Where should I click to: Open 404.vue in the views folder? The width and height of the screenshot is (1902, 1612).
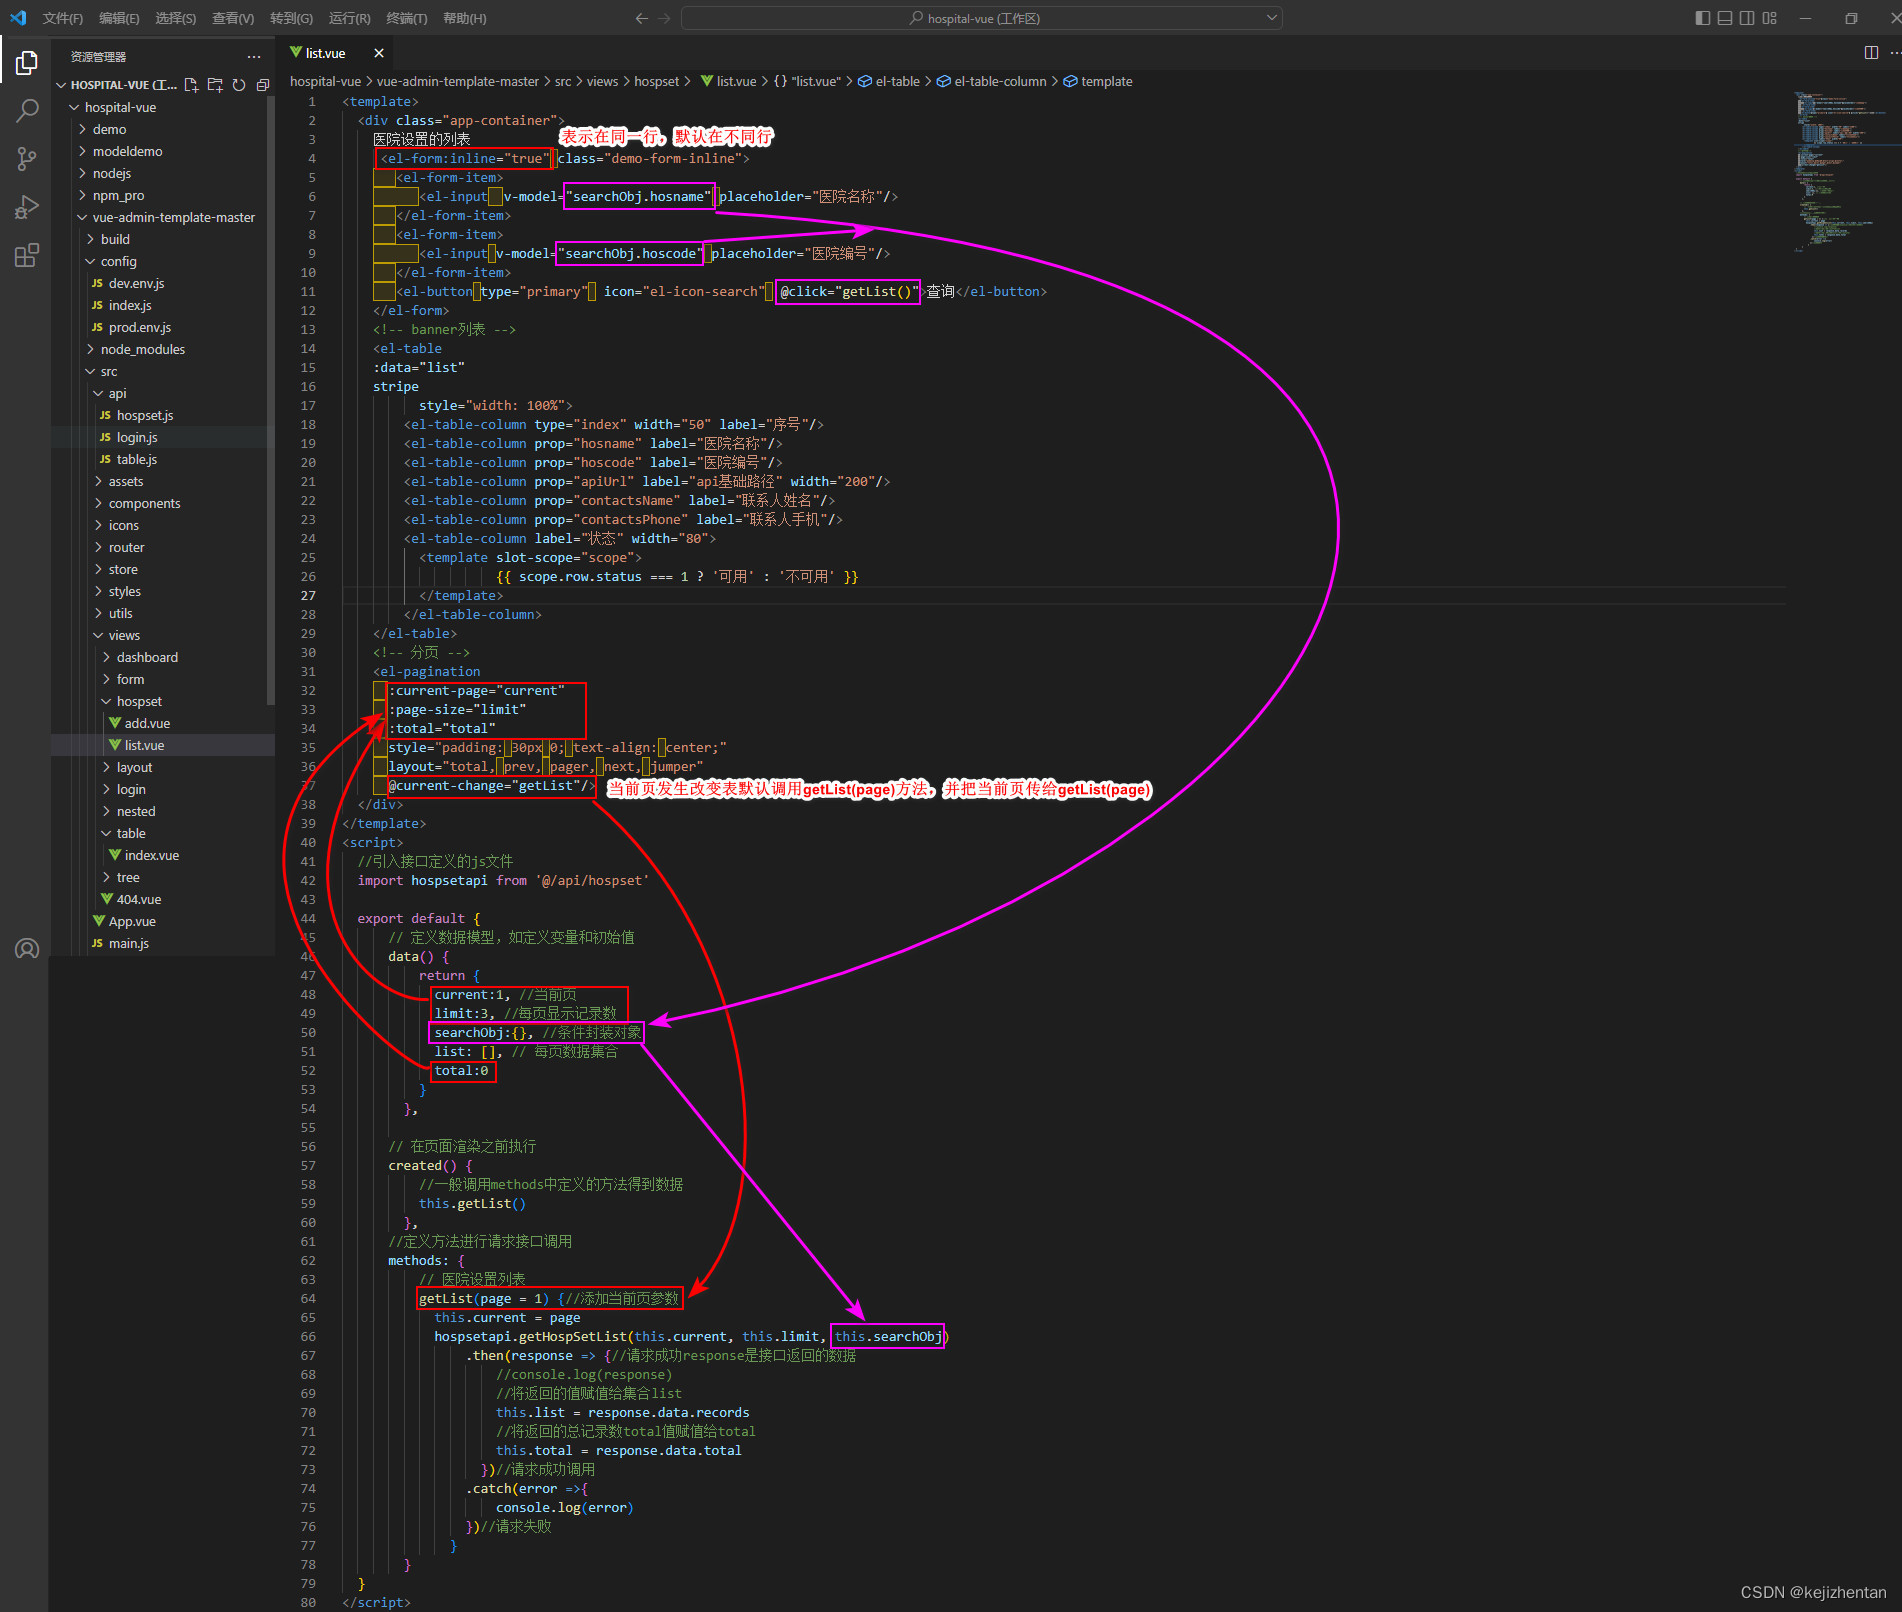pos(139,899)
